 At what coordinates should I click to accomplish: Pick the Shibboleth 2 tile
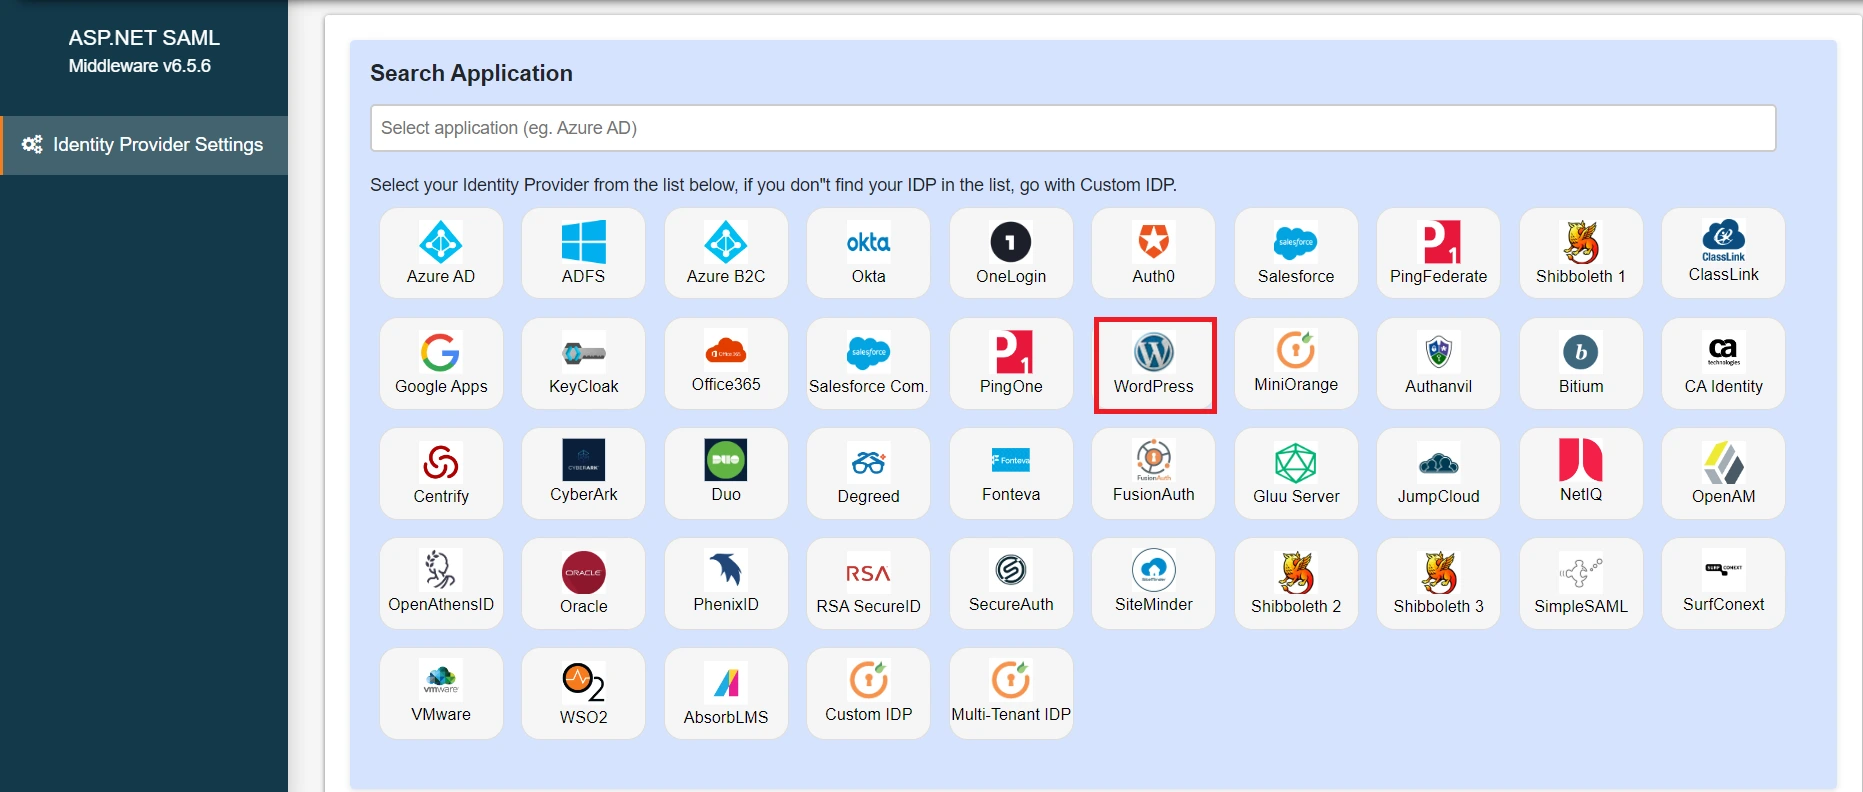1296,583
